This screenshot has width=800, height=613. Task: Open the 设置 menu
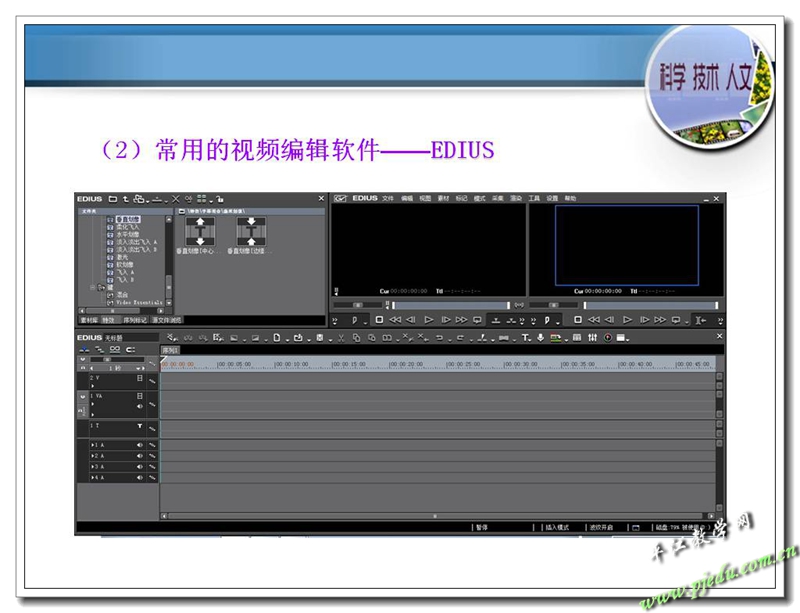[x=553, y=199]
